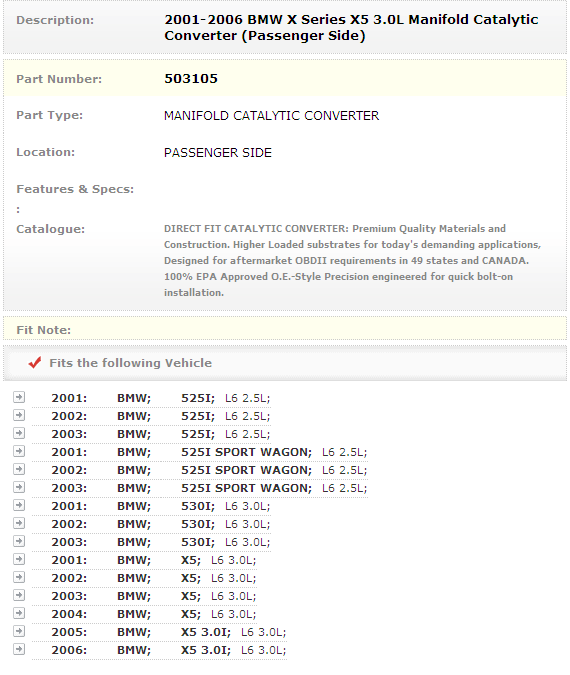This screenshot has width=570, height=675.
Task: Click arrow icon beside 2001 BMW 530I
Action: [19, 505]
